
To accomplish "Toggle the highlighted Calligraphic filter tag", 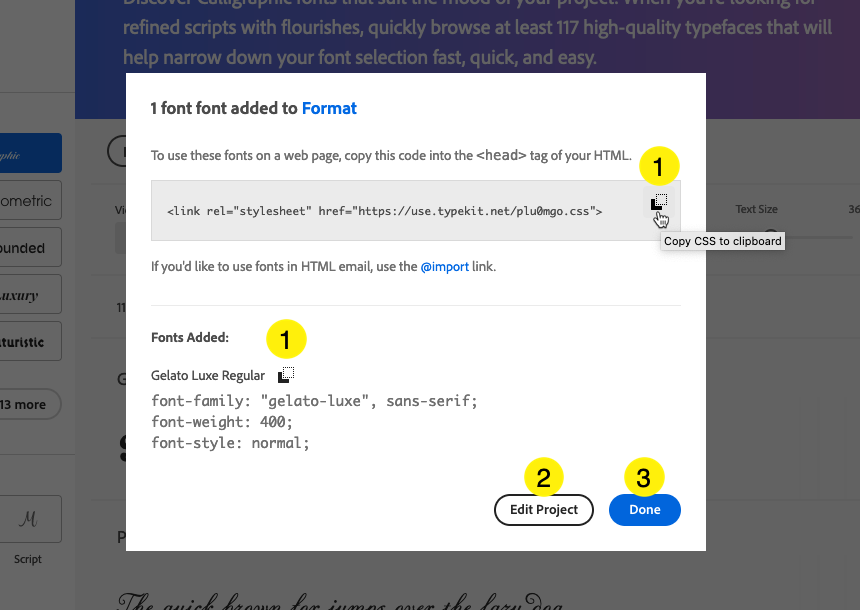I will 31,153.
